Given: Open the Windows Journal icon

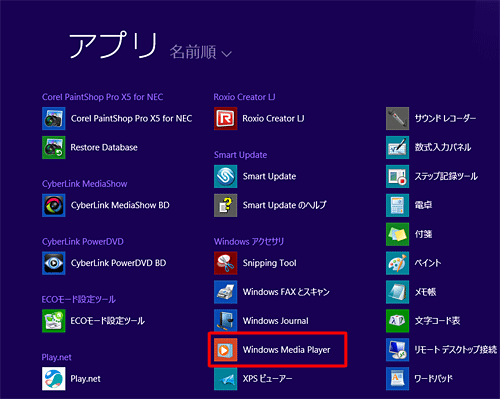Looking at the screenshot, I should 226,320.
